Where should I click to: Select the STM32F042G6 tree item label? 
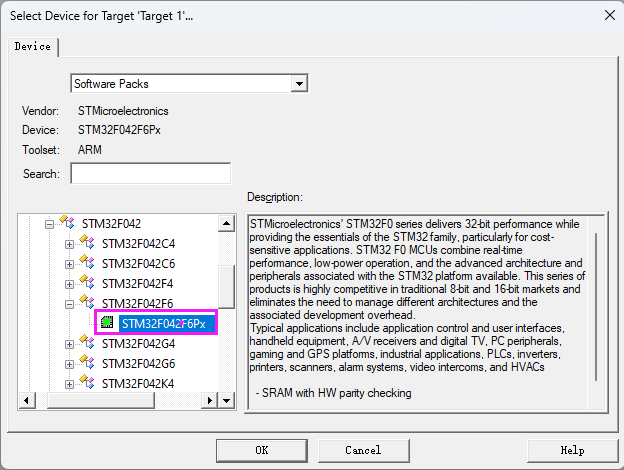pos(138,363)
